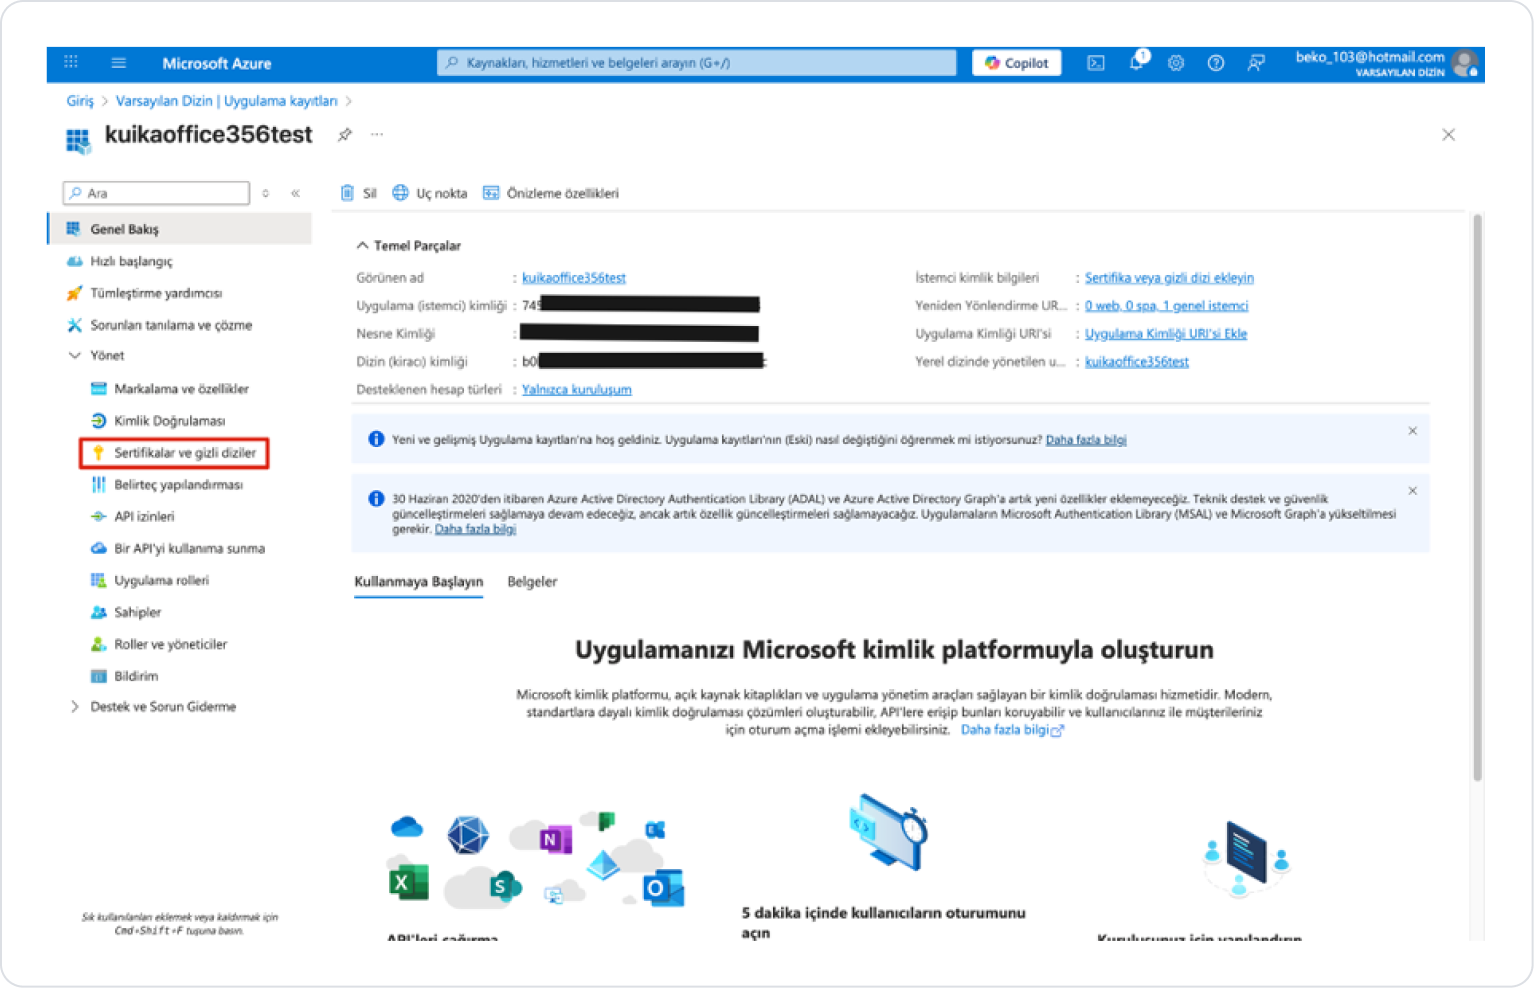Click the user account avatar
Viewport: 1534px width, 988px height.
1465,64
